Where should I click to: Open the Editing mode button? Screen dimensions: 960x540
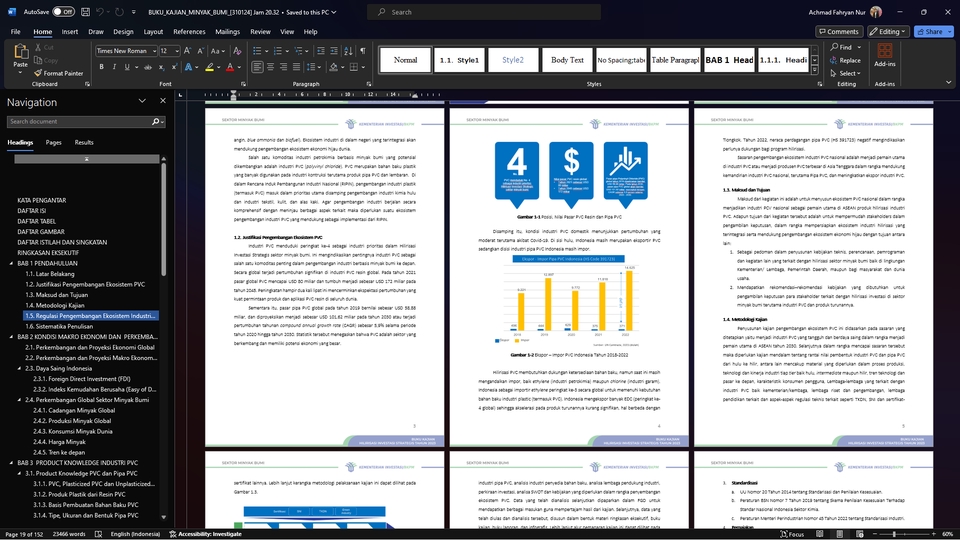[x=888, y=31]
